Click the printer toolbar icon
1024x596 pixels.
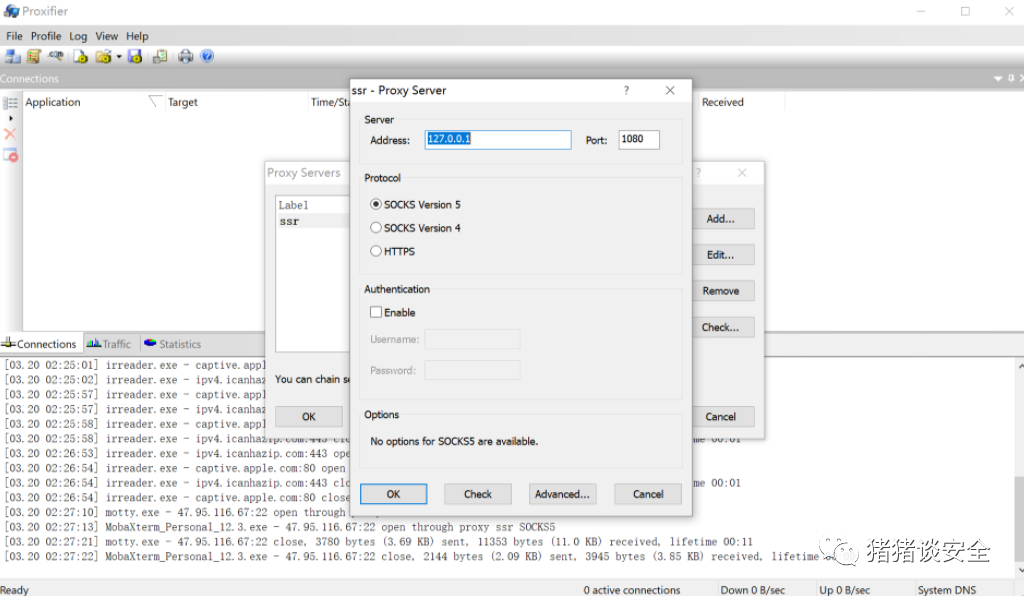185,56
